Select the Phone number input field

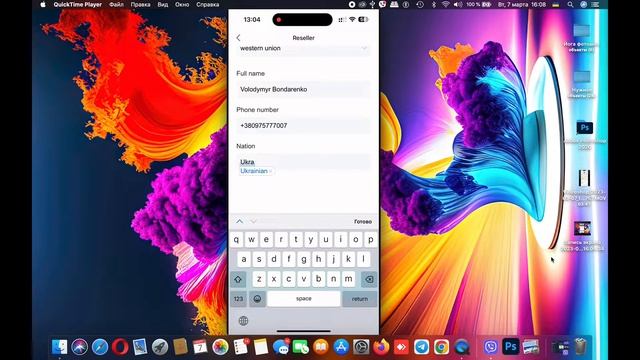pyautogui.click(x=303, y=125)
